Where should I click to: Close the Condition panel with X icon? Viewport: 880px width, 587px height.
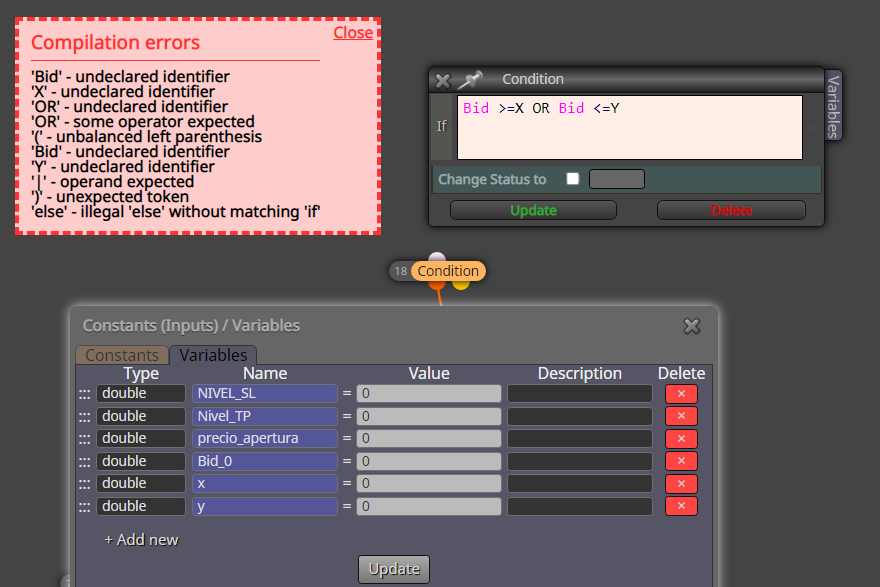point(443,81)
